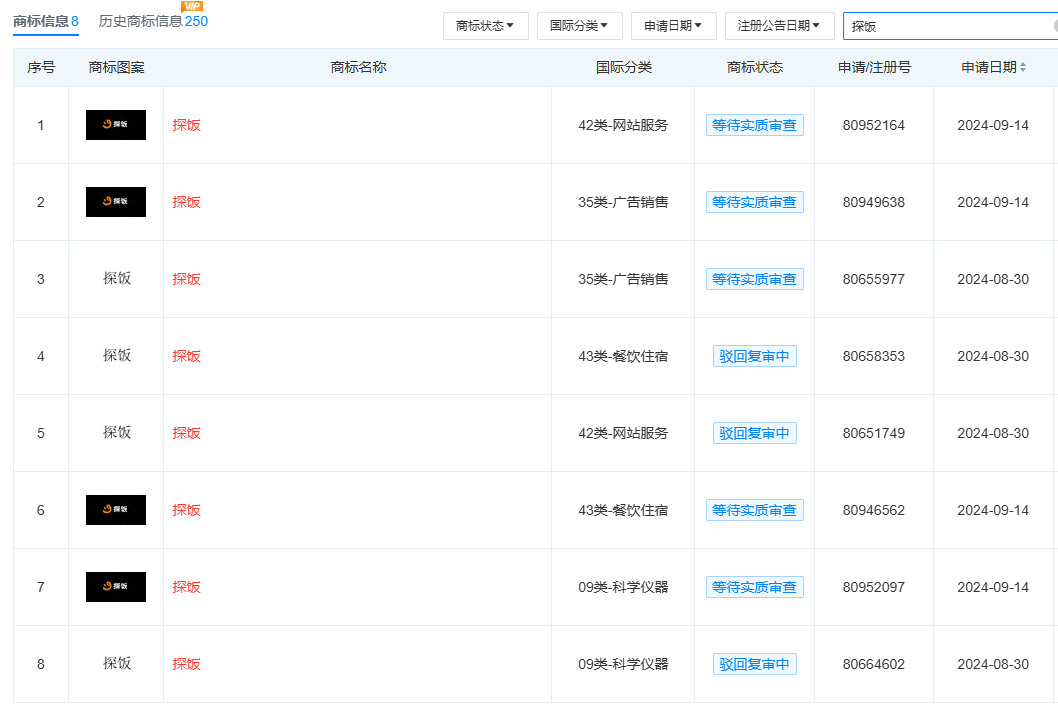
Task: Open trademark logo thumbnail in row 6
Action: coord(116,510)
